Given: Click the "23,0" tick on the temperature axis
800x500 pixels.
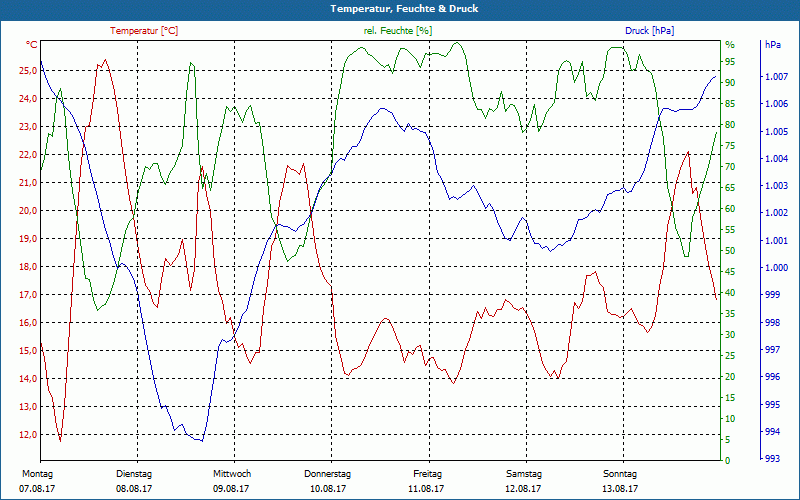Looking at the screenshot, I should [x=28, y=127].
